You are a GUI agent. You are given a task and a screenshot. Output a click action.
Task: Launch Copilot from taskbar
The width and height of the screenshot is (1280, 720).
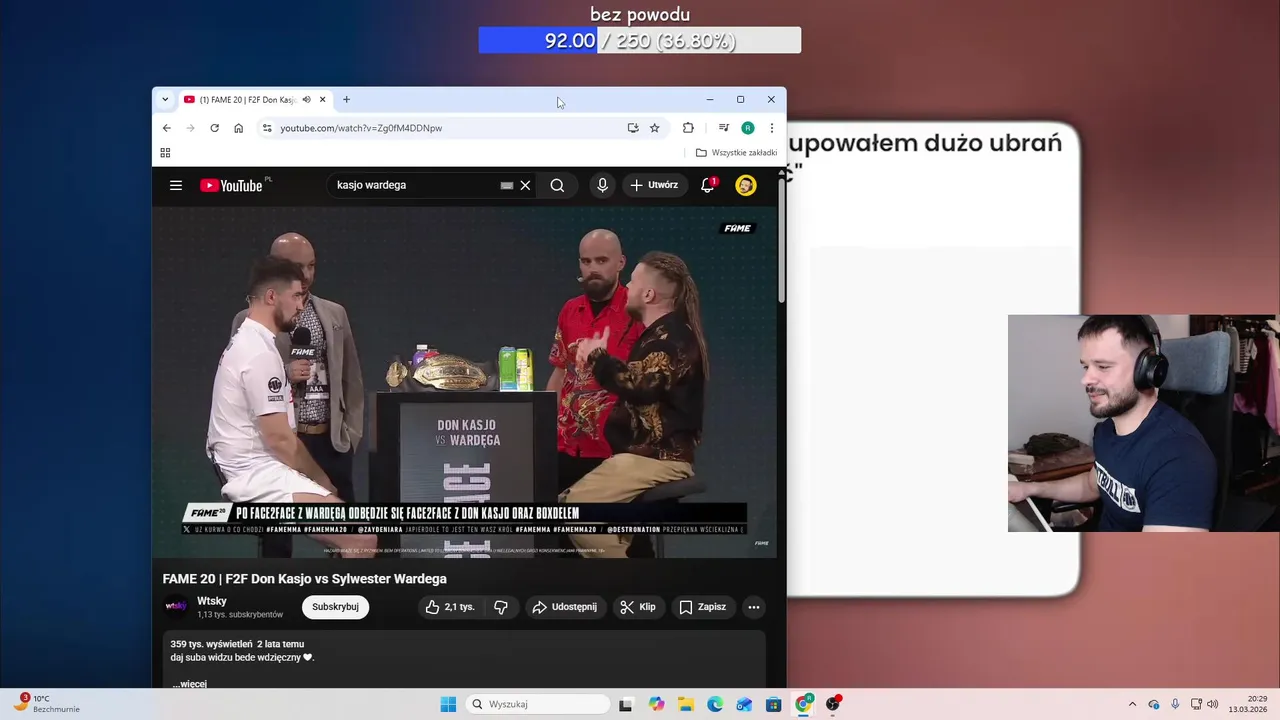click(x=656, y=704)
